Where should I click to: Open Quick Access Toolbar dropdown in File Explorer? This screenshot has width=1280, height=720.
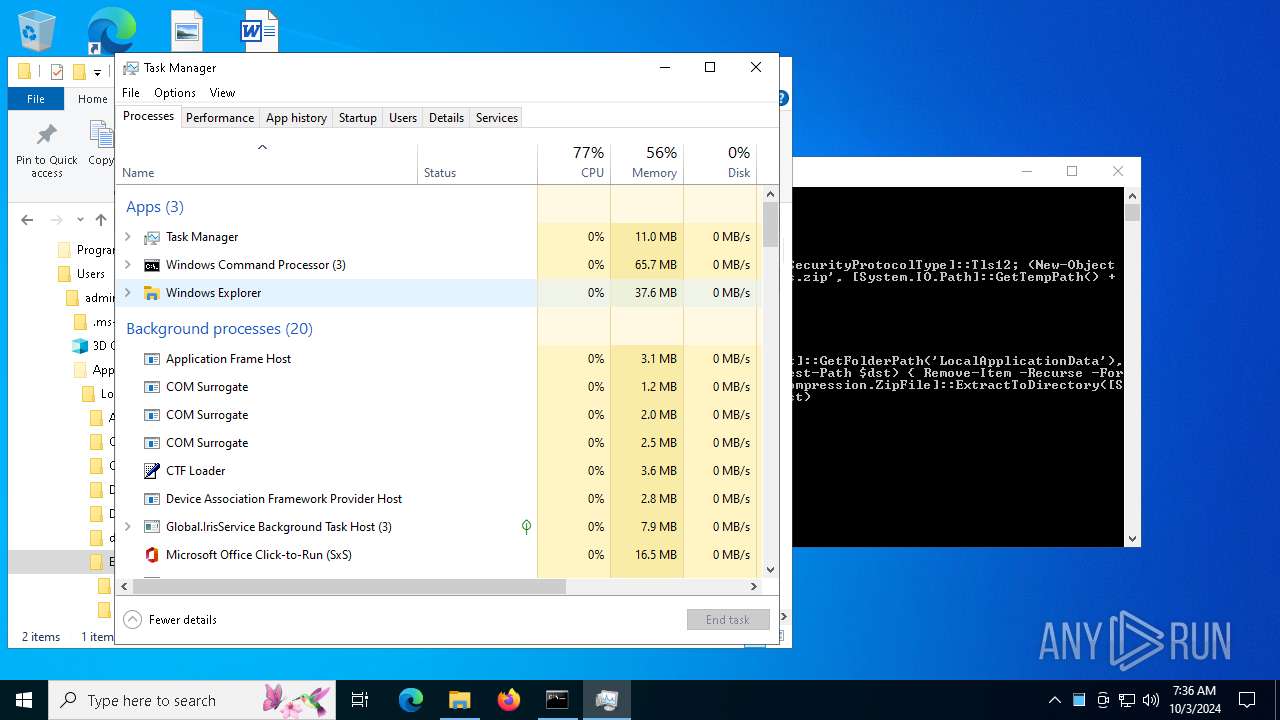pos(97,72)
